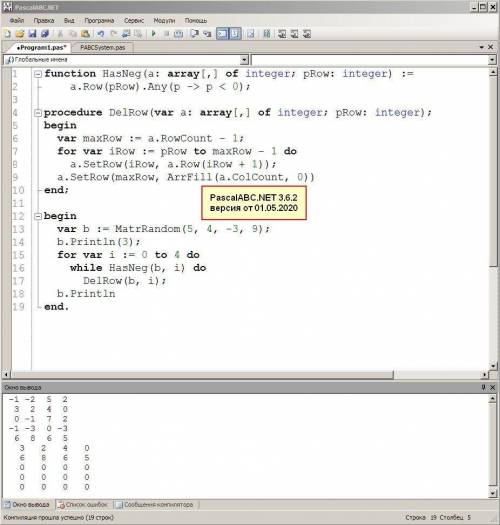
Task: Toggle the output window toolbar button
Action: pos(222,33)
